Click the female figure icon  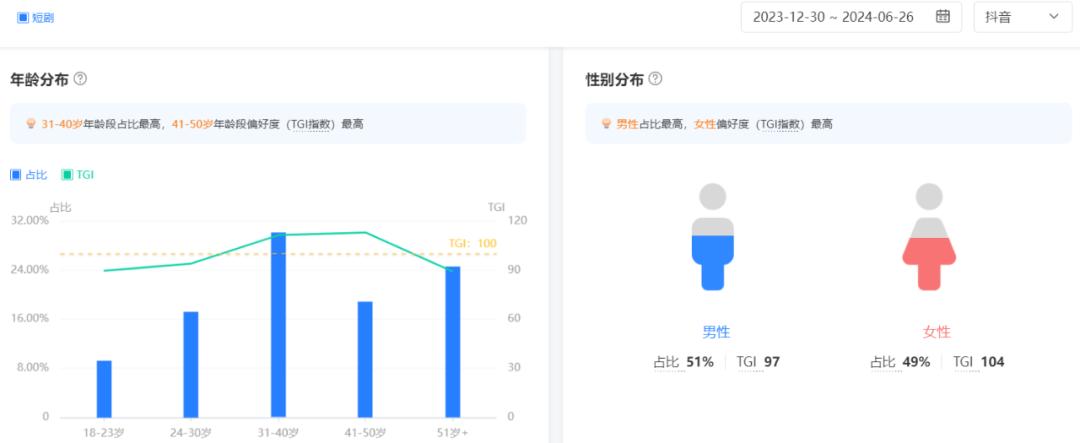[x=929, y=236]
